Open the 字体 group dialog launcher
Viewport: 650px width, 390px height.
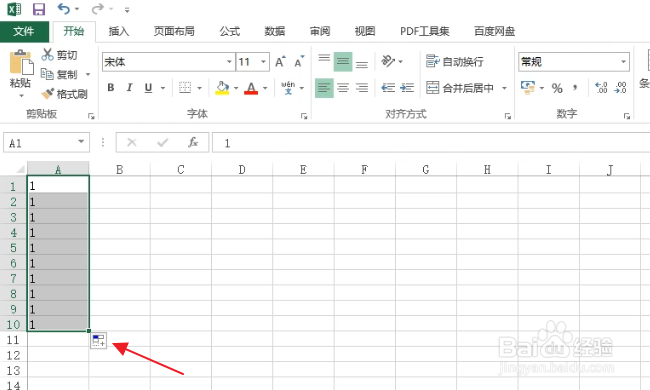tap(304, 116)
